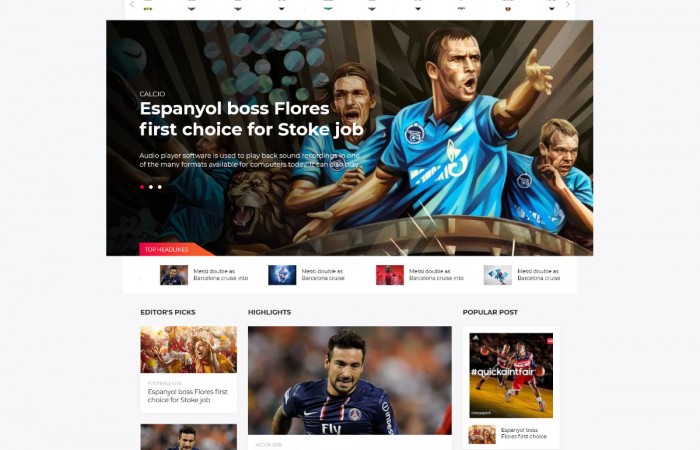
Task: Open Editor's Picks Espanyol boss Flores article title
Action: (x=188, y=396)
